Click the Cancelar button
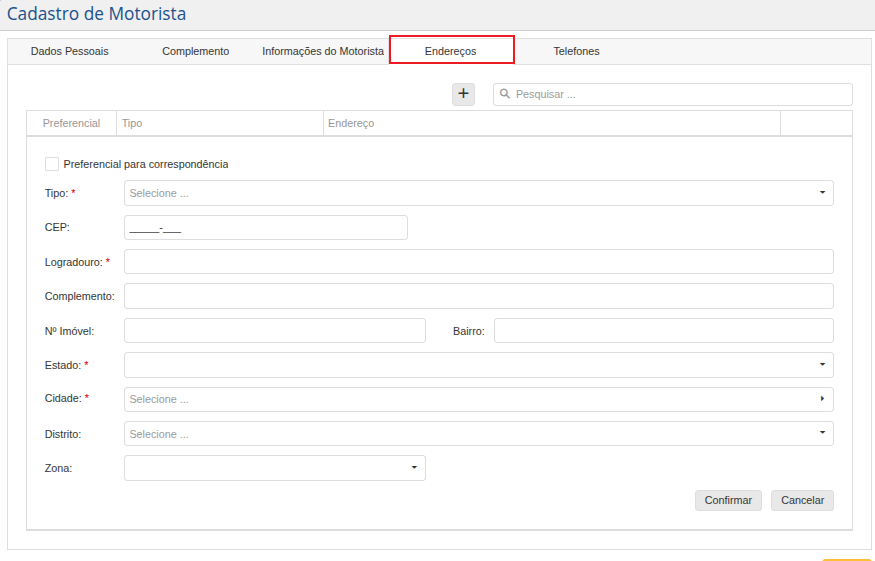875x561 pixels. click(802, 500)
